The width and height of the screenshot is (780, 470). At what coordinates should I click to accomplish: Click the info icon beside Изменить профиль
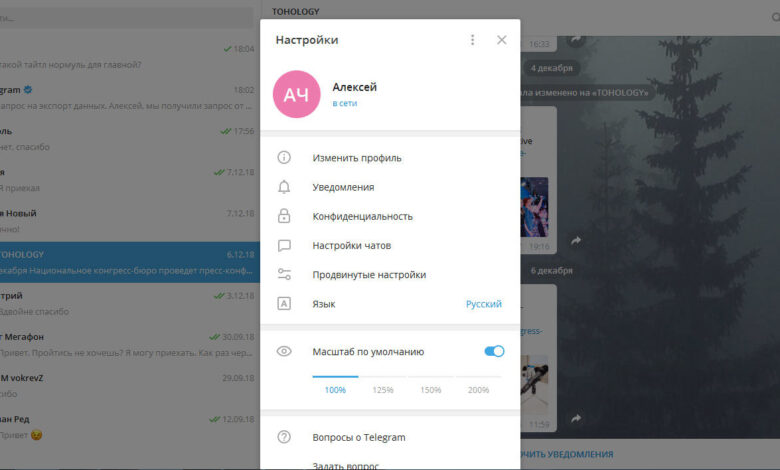click(284, 158)
